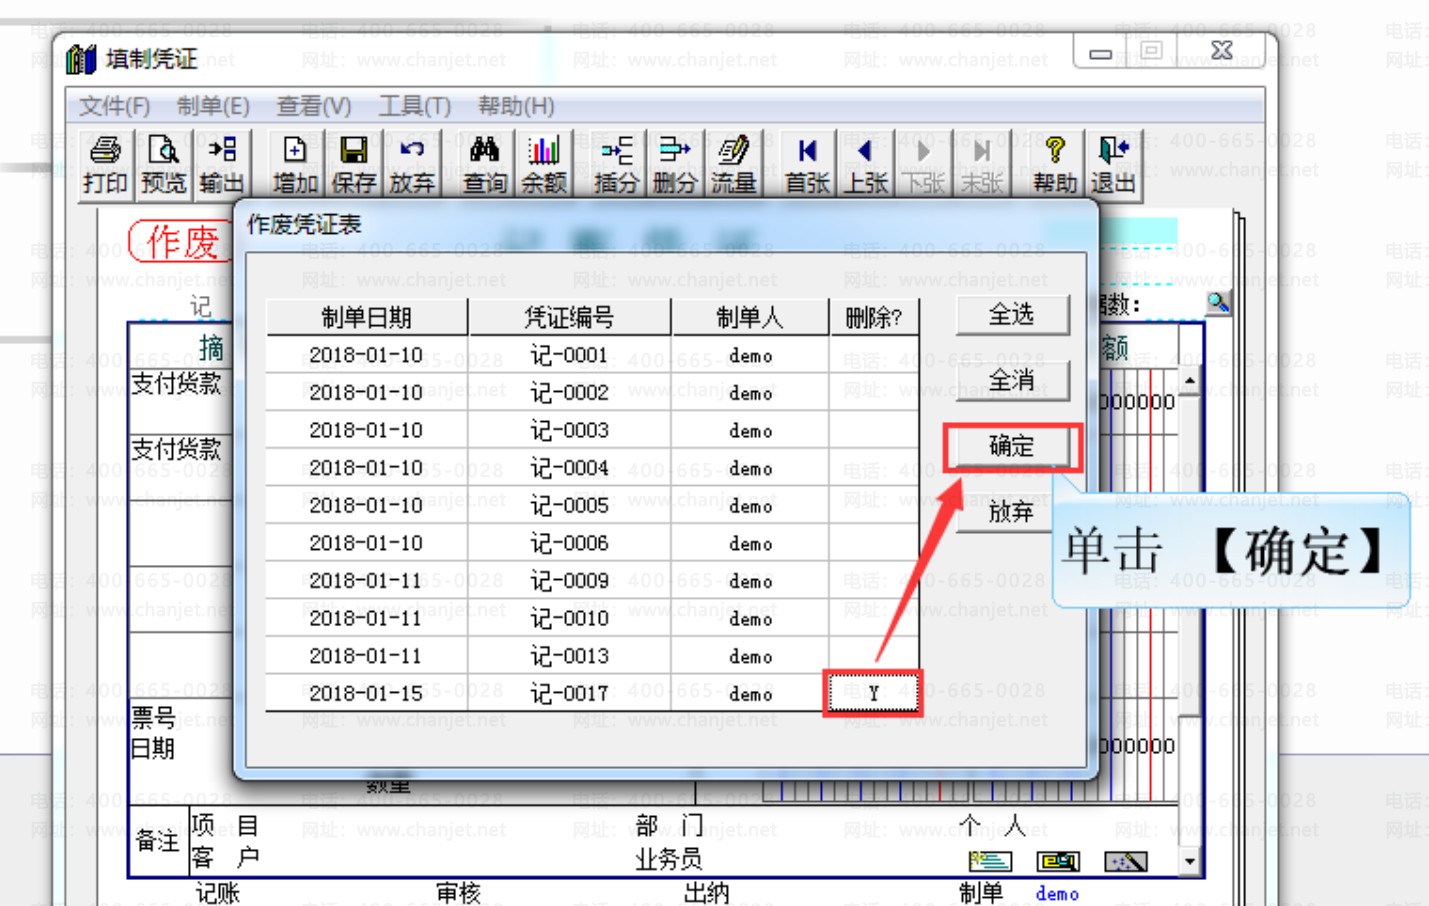Open the 文件(F) menu
The image size is (1429, 906).
[114, 106]
